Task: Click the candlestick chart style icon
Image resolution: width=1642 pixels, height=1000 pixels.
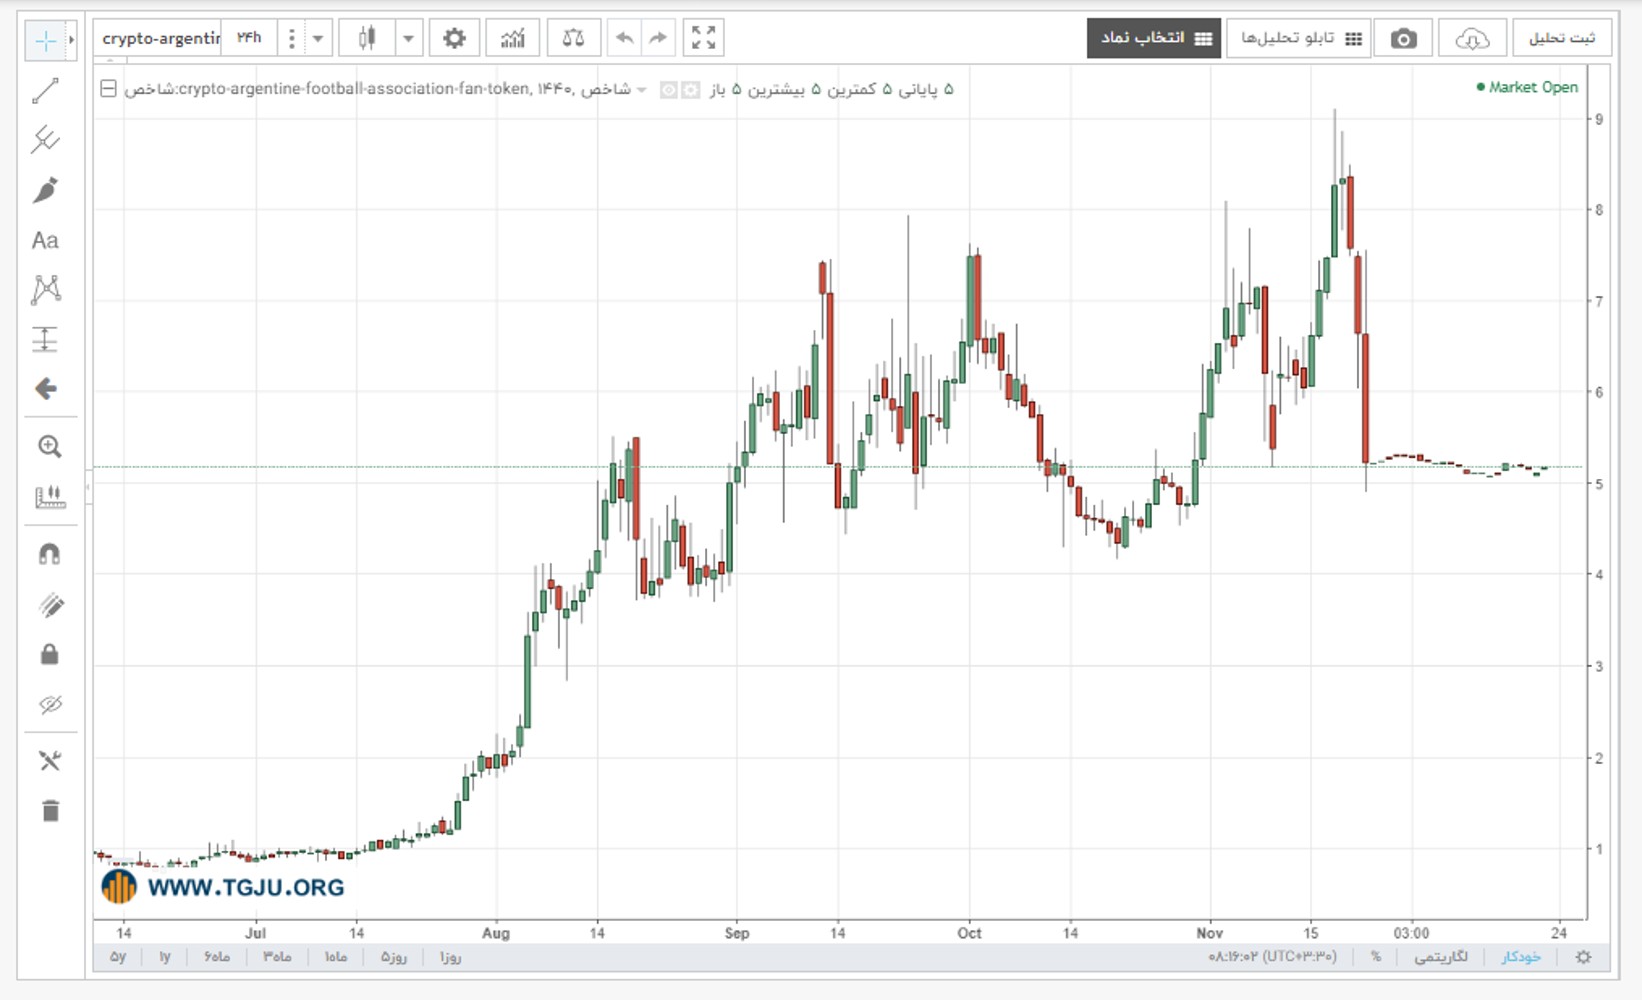Action: [x=367, y=38]
